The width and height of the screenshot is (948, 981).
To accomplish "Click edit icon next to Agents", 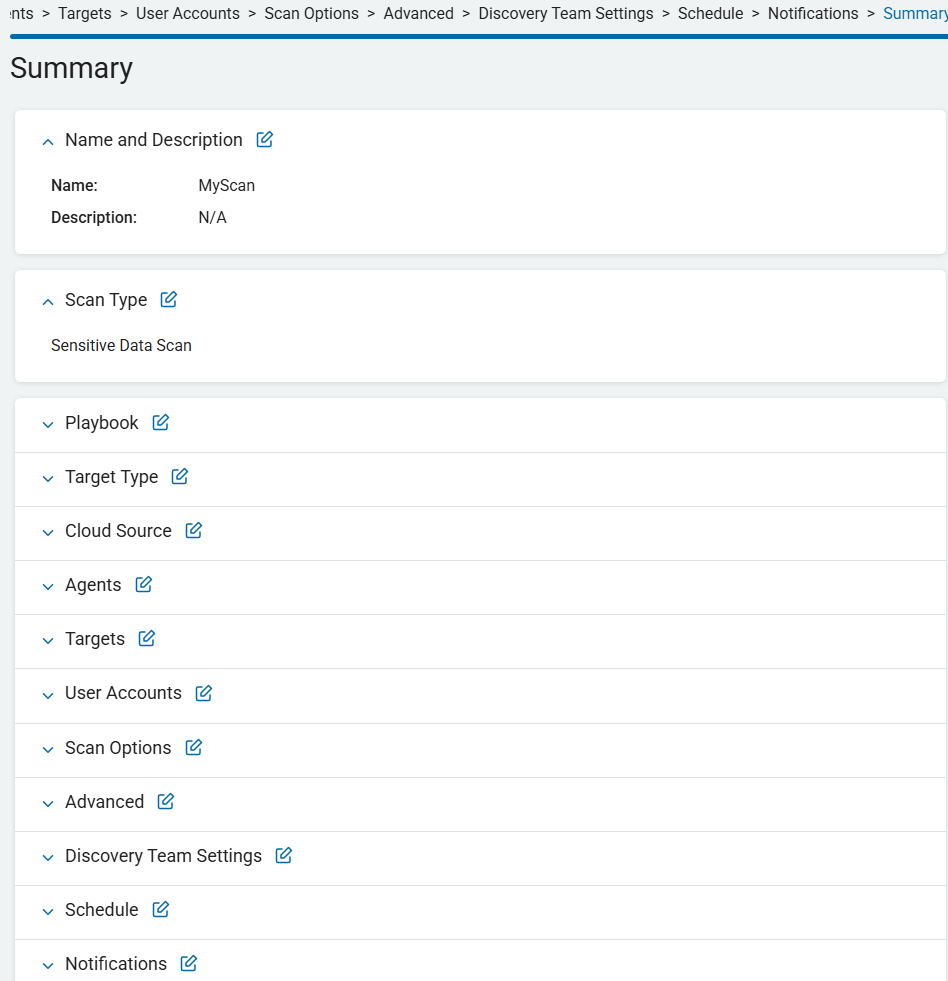I will click(x=144, y=584).
